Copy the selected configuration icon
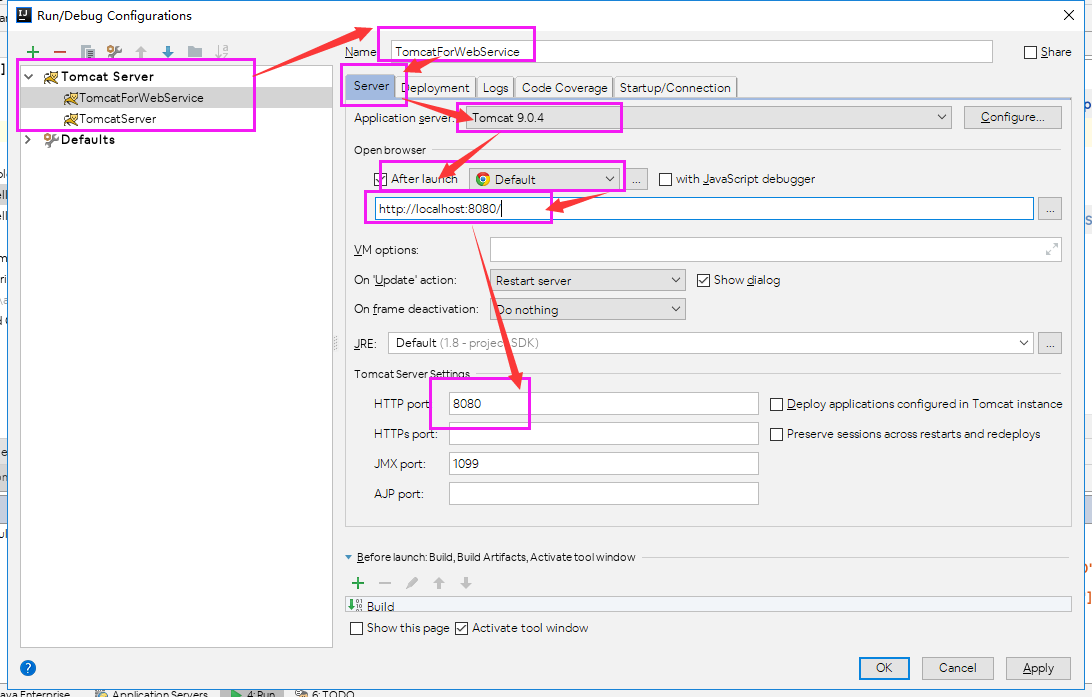The image size is (1092, 697). coord(87,52)
